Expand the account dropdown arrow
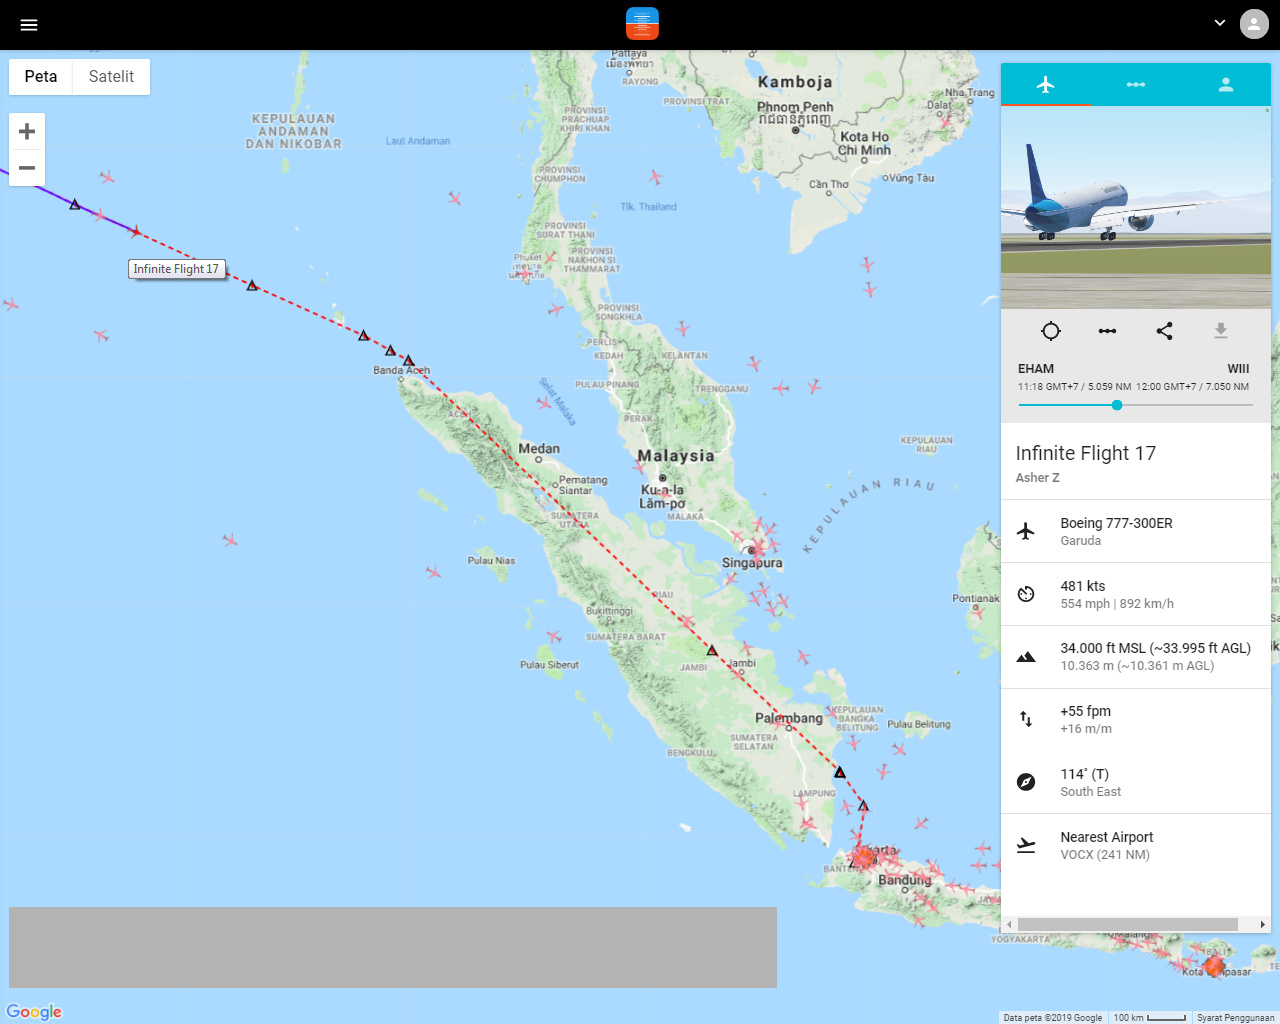Image resolution: width=1280 pixels, height=1024 pixels. click(x=1220, y=23)
